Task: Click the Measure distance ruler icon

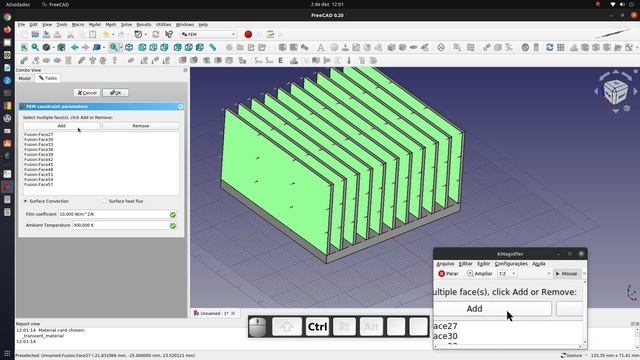Action: point(213,47)
